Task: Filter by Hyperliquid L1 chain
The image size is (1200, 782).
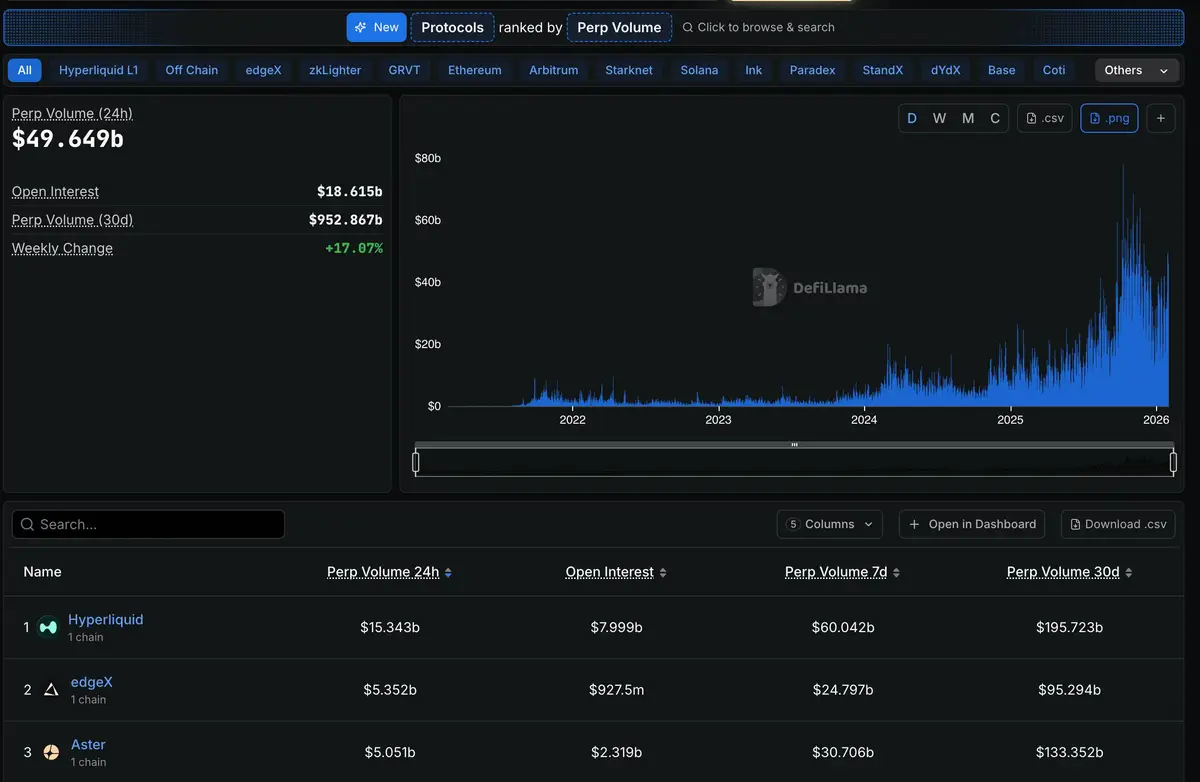Action: 98,70
